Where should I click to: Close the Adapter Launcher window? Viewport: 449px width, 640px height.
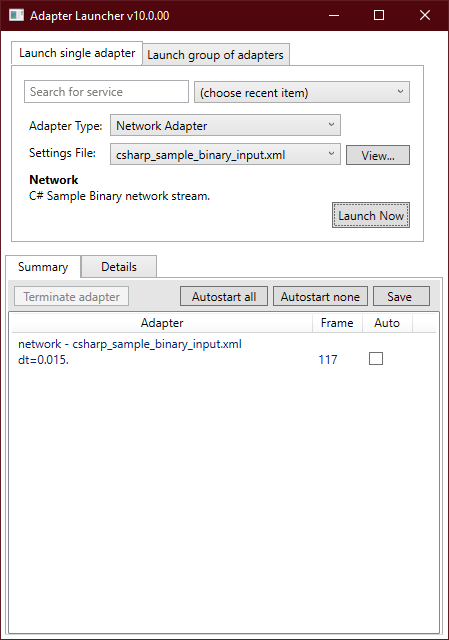click(x=425, y=16)
